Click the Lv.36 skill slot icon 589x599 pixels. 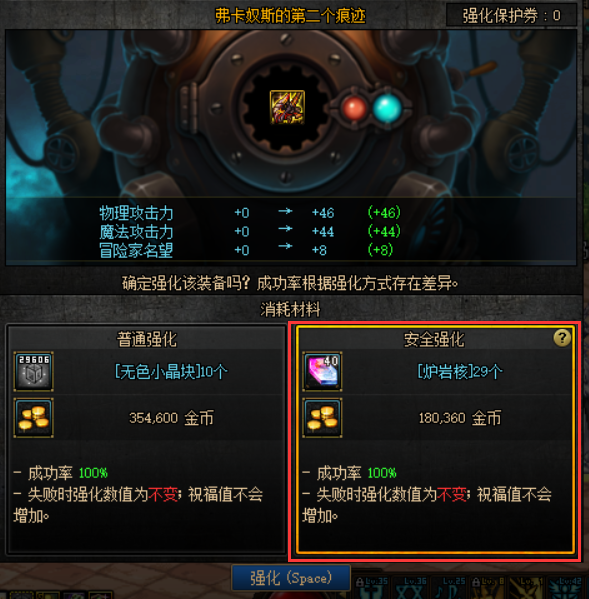coord(411,588)
